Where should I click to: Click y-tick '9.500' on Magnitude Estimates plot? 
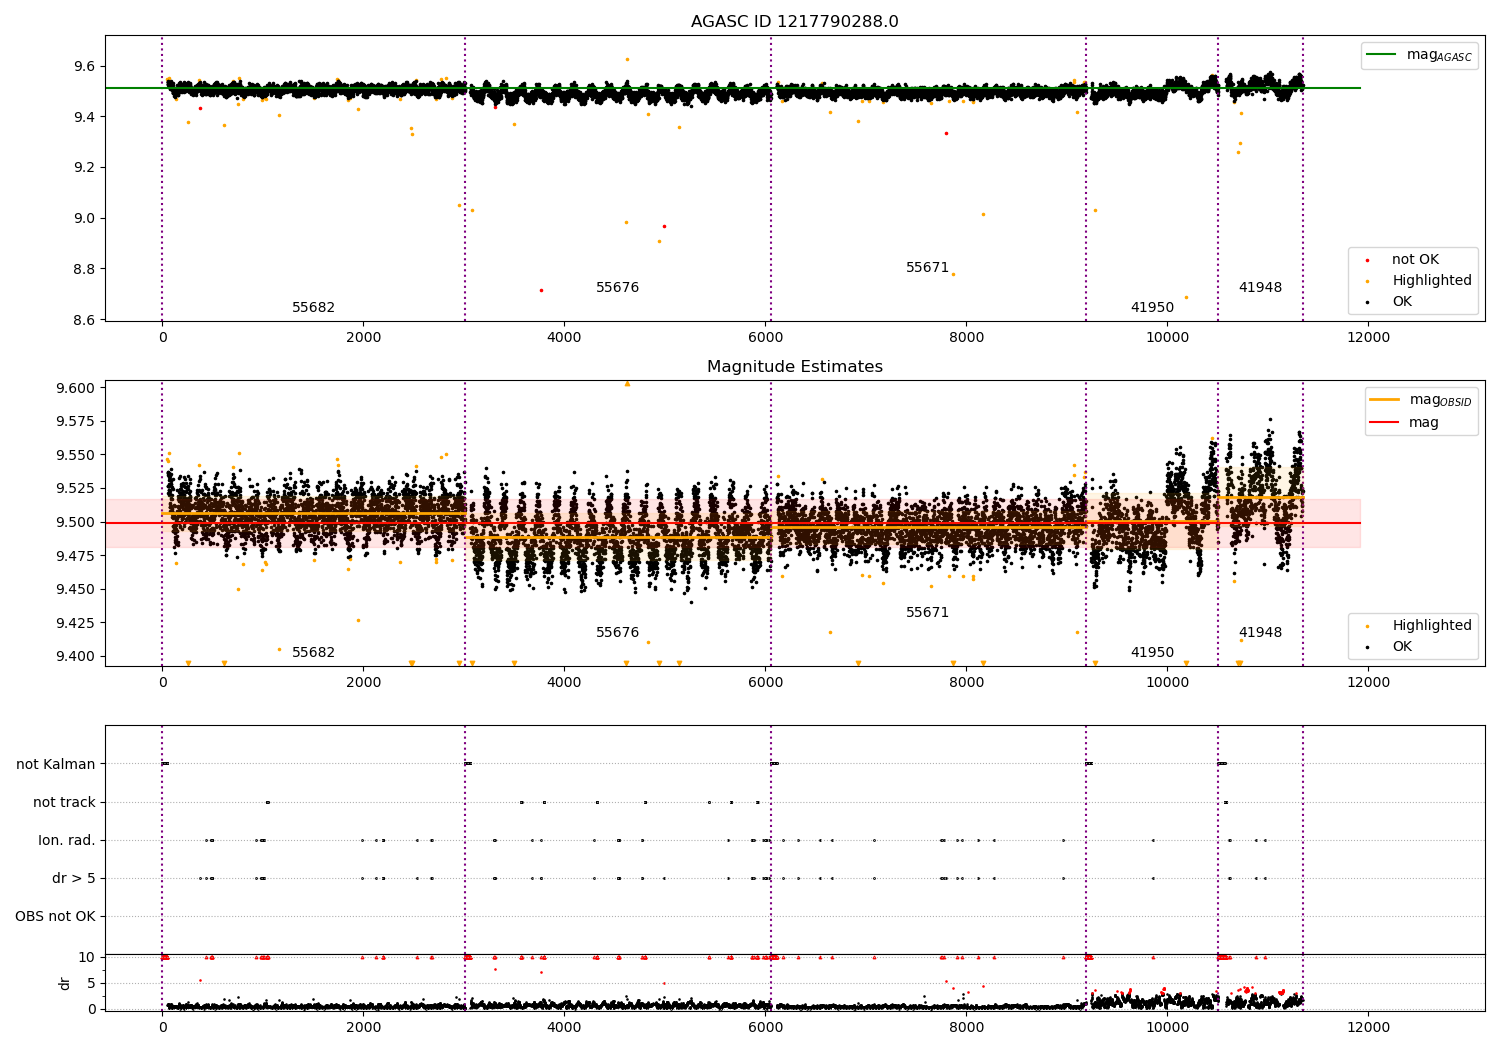pos(76,523)
